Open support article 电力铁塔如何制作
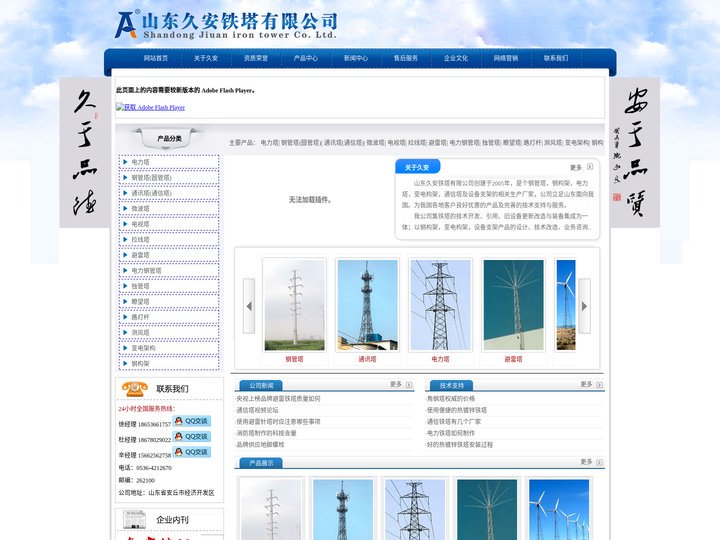720x540 pixels. pos(451,433)
